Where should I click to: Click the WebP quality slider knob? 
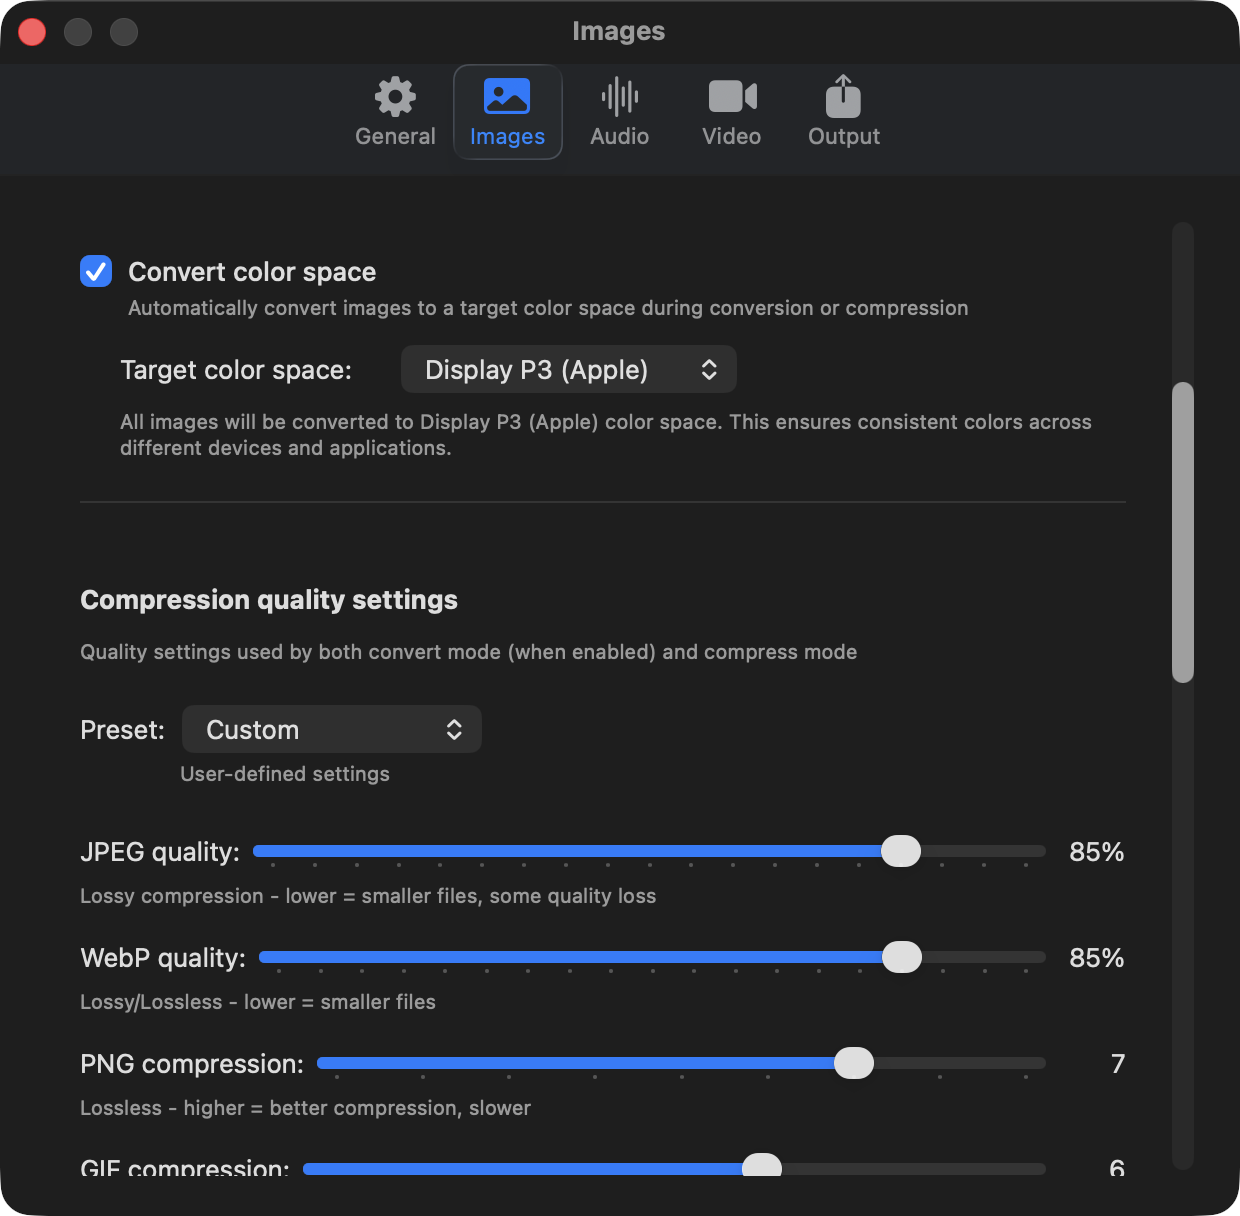tap(902, 957)
